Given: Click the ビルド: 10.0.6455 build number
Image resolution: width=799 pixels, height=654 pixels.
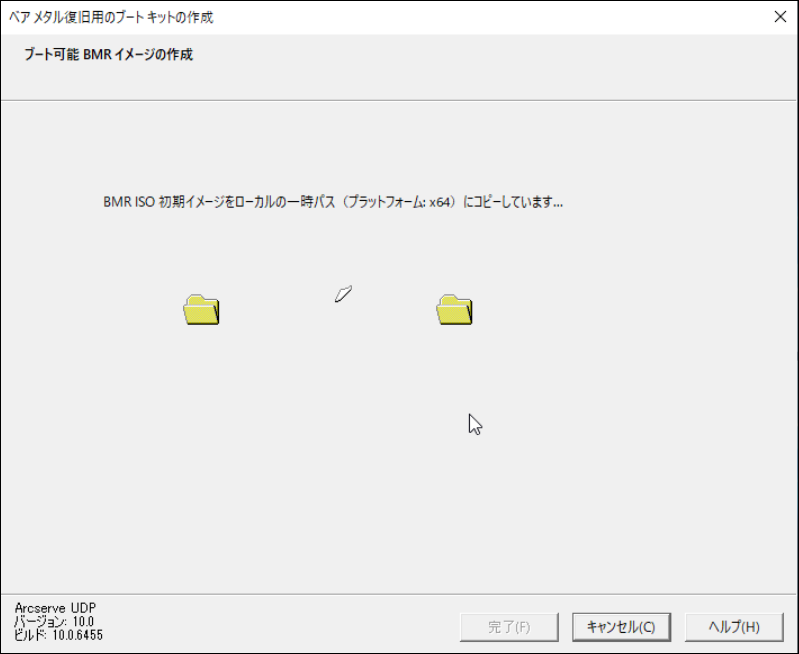Looking at the screenshot, I should pyautogui.click(x=59, y=635).
